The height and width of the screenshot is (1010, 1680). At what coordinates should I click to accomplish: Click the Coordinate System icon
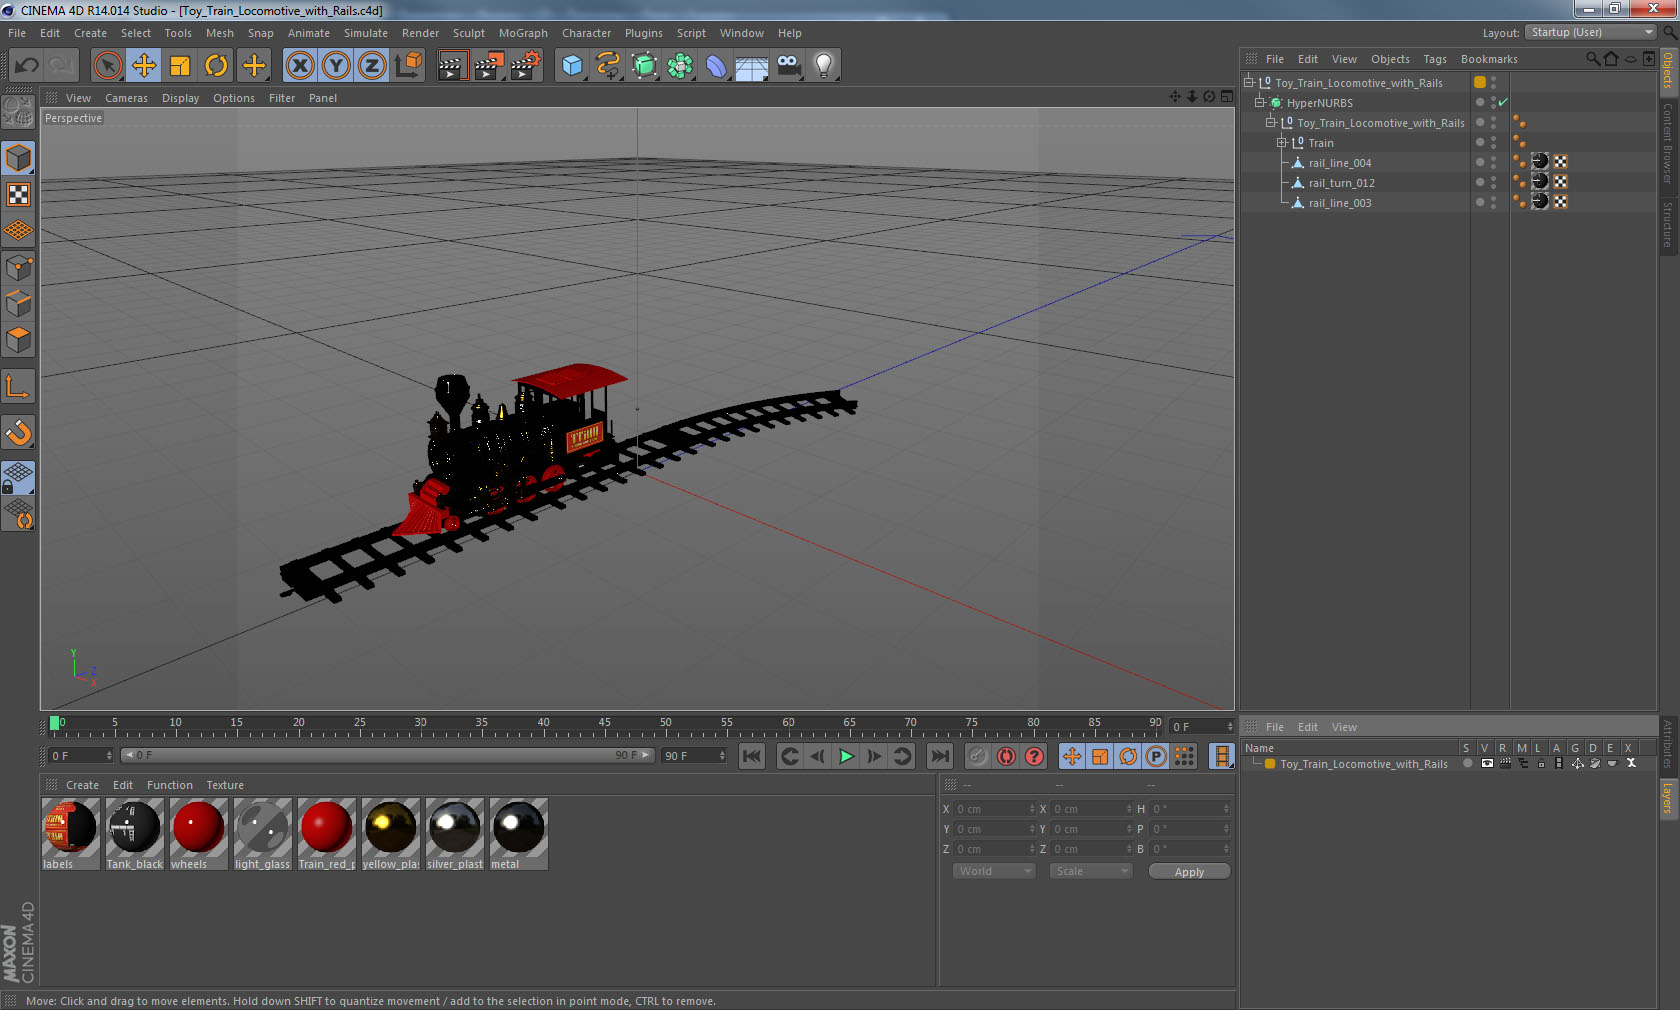click(408, 66)
